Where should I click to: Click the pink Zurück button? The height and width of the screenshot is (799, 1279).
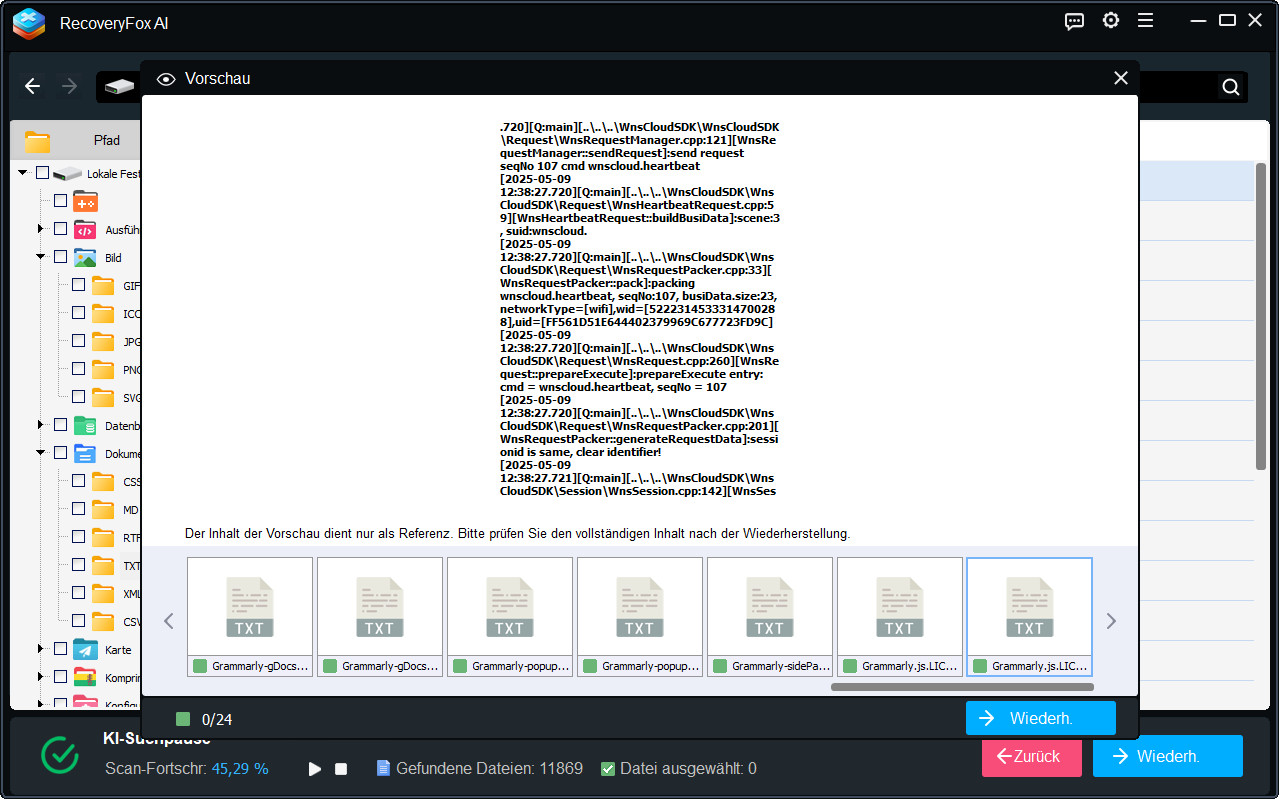coord(1031,756)
